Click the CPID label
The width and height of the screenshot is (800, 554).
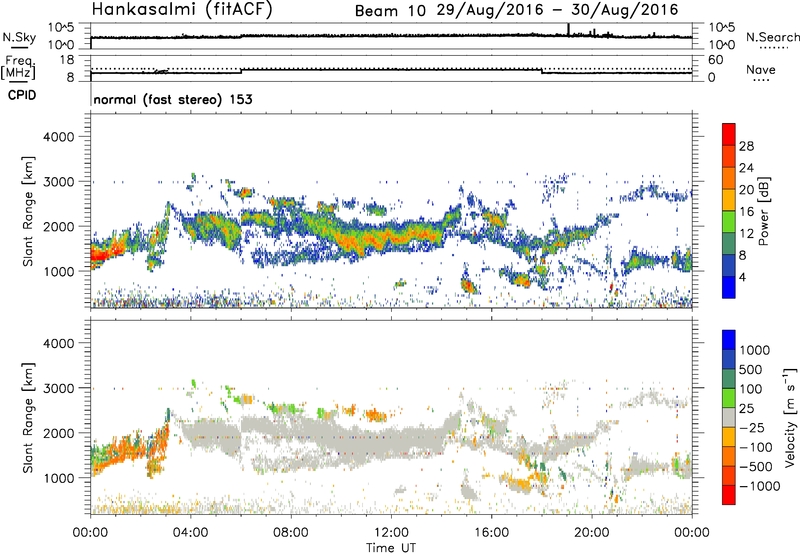[x=22, y=95]
